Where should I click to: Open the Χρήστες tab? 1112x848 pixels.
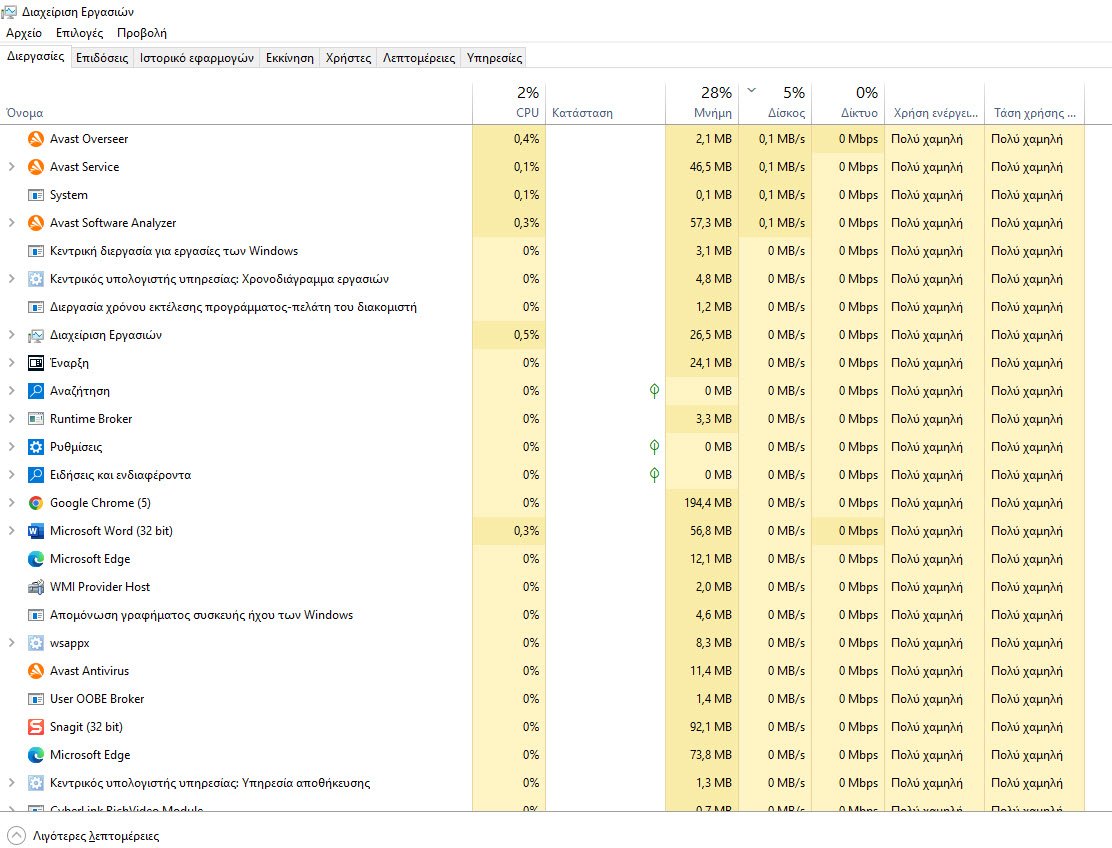click(x=348, y=58)
